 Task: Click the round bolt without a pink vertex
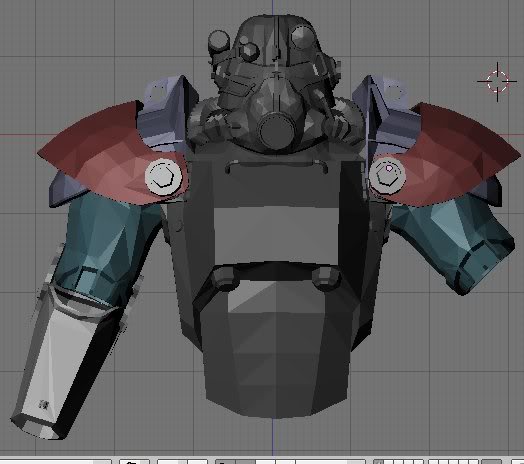[x=163, y=176]
